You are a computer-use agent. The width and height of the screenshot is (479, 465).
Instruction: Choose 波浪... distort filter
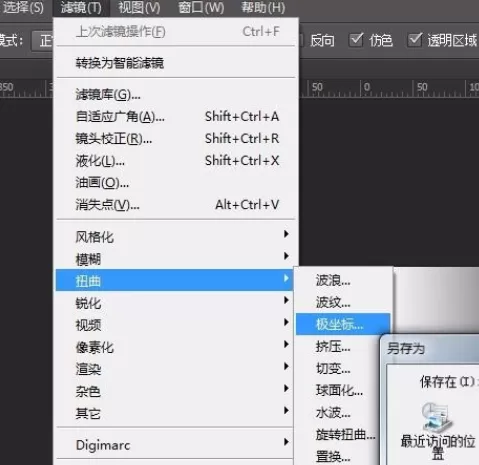pos(343,280)
